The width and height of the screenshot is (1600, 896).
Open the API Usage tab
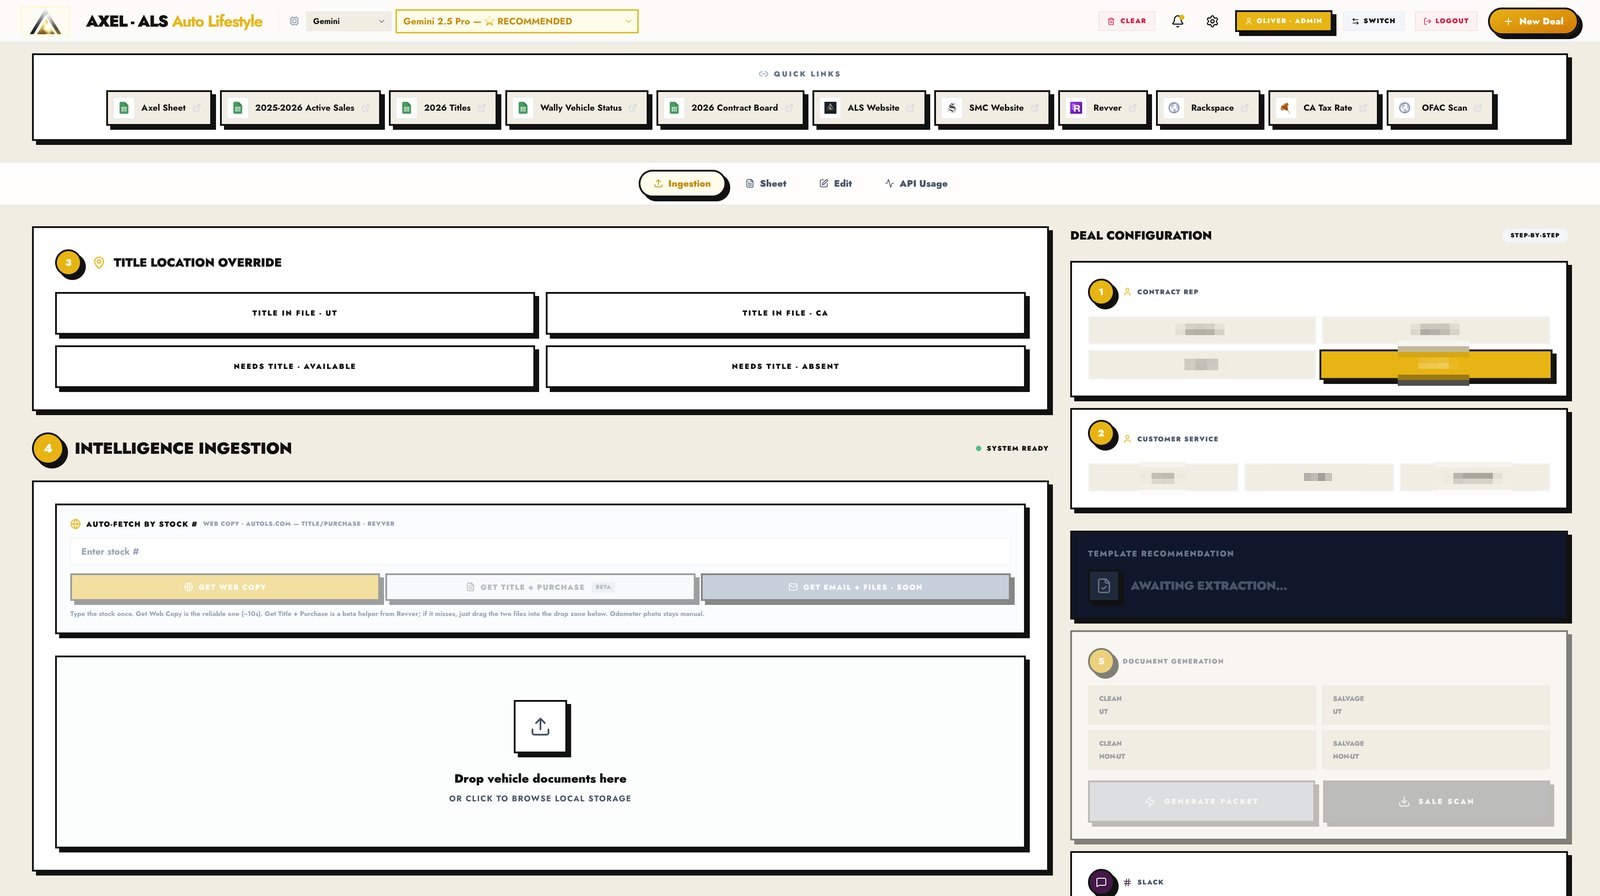tap(916, 184)
